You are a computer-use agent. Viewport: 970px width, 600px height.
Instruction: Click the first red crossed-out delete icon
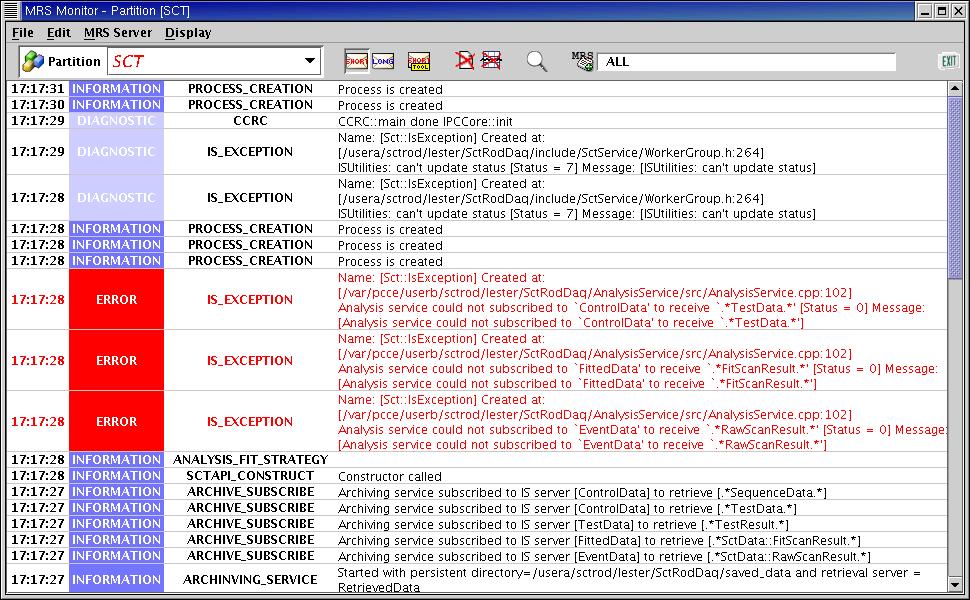click(x=465, y=61)
